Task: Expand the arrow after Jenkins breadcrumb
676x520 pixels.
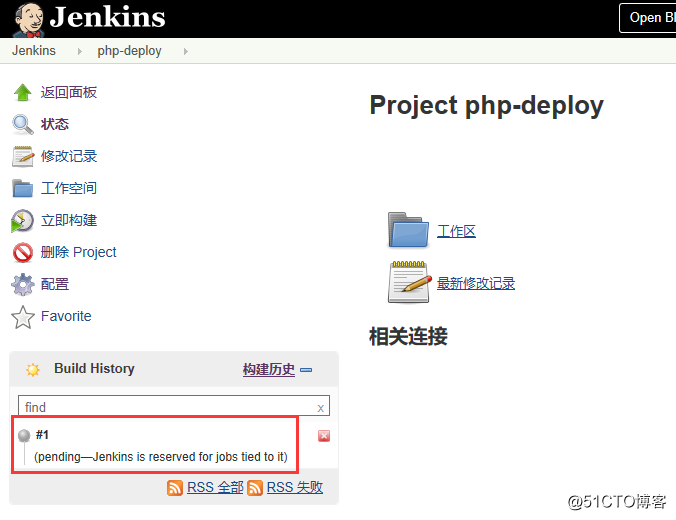Action: pos(79,51)
